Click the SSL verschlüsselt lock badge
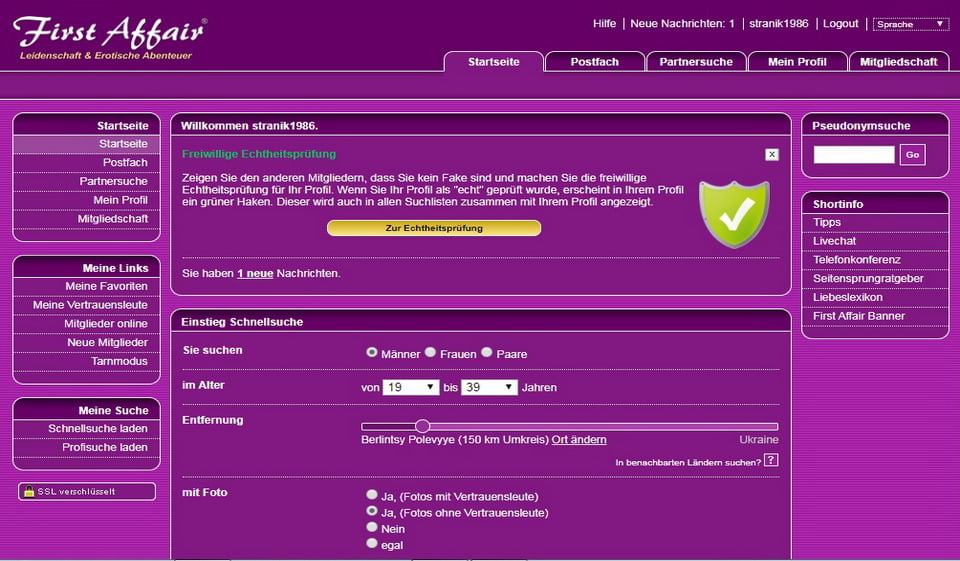The width and height of the screenshot is (960, 561). [x=87, y=491]
